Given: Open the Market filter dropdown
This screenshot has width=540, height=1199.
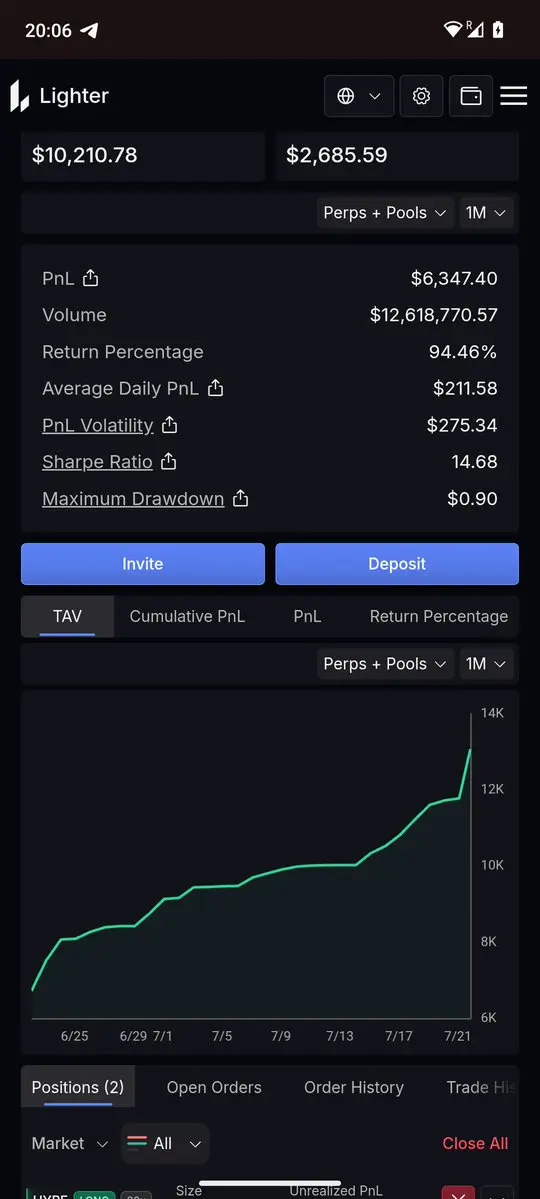Looking at the screenshot, I should [70, 1143].
